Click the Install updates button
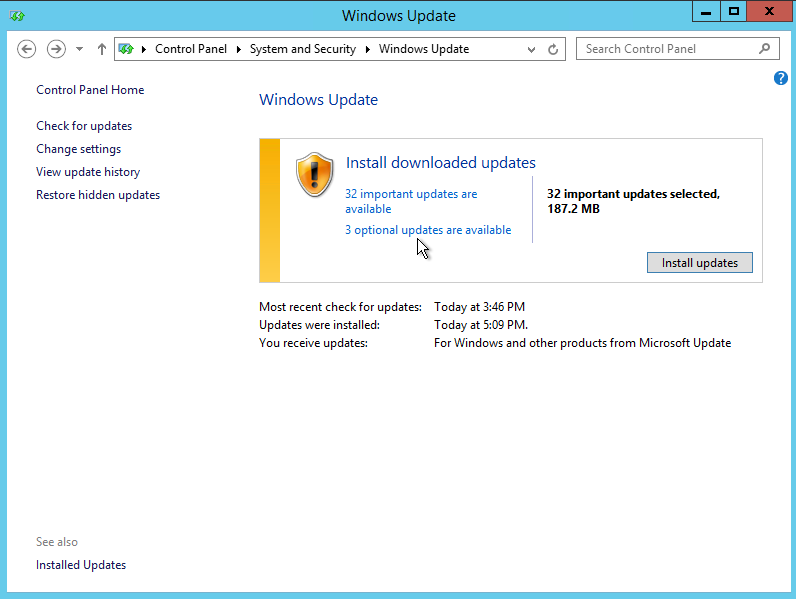 [700, 262]
